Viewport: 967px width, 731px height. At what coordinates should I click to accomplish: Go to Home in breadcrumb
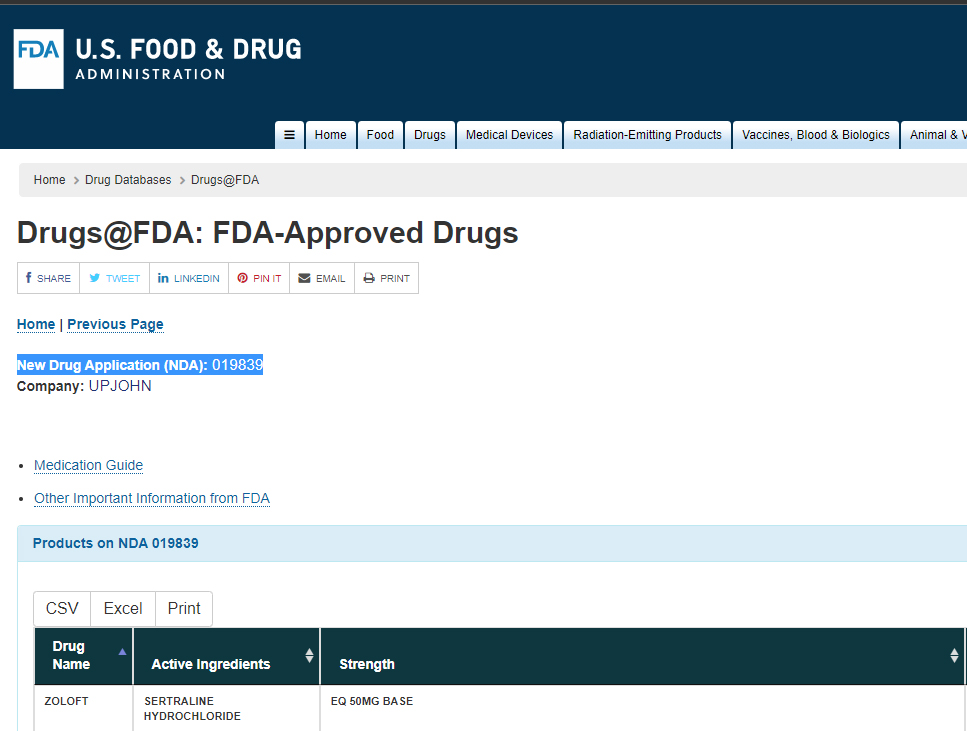coord(49,180)
